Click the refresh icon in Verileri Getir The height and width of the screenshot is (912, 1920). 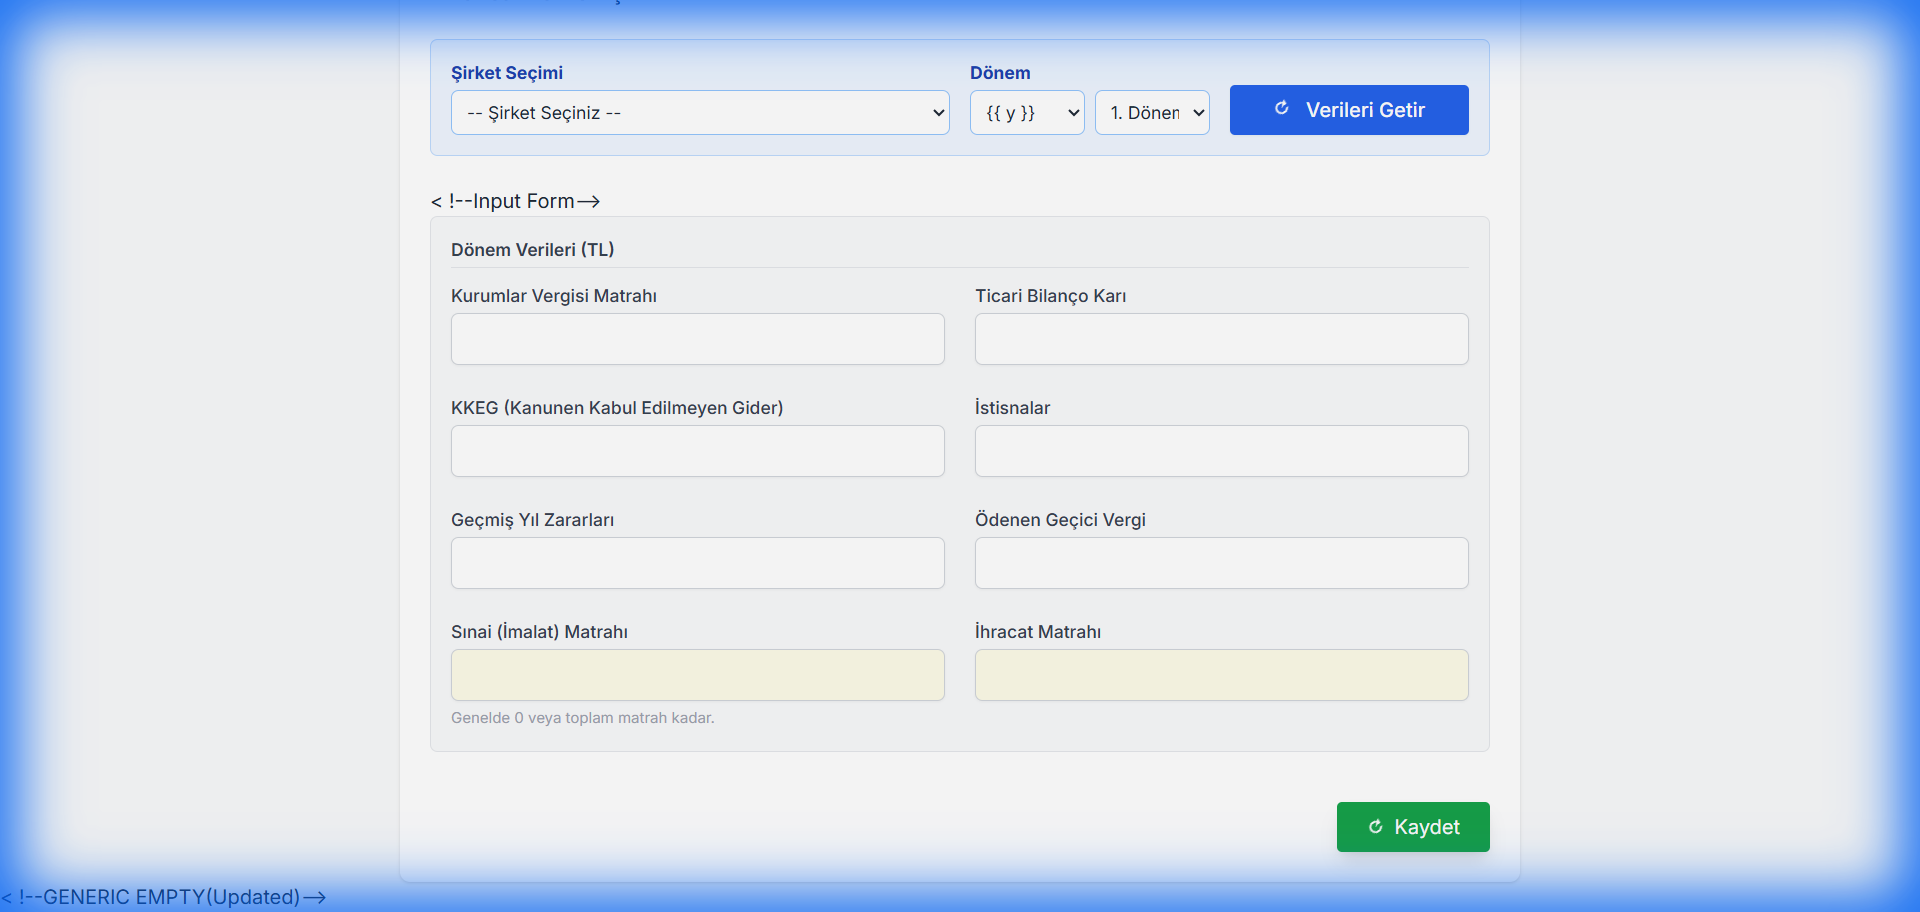click(1281, 109)
